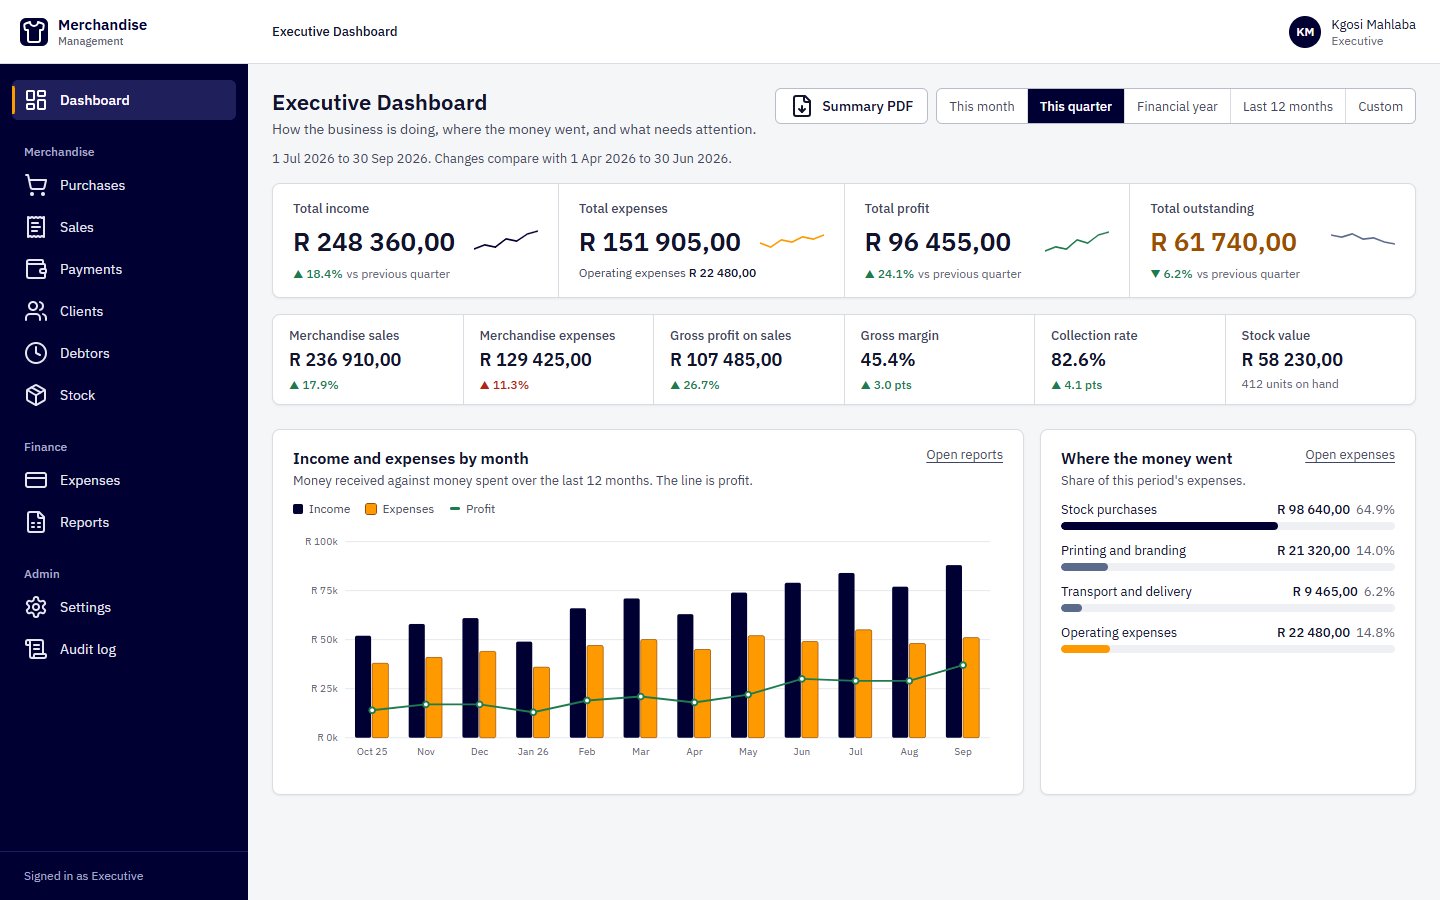
Task: Open Expenses via the card icon
Action: (x=36, y=480)
